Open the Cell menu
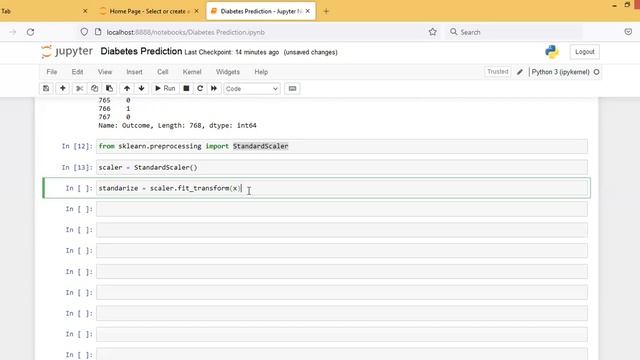The image size is (640, 360). pyautogui.click(x=162, y=72)
